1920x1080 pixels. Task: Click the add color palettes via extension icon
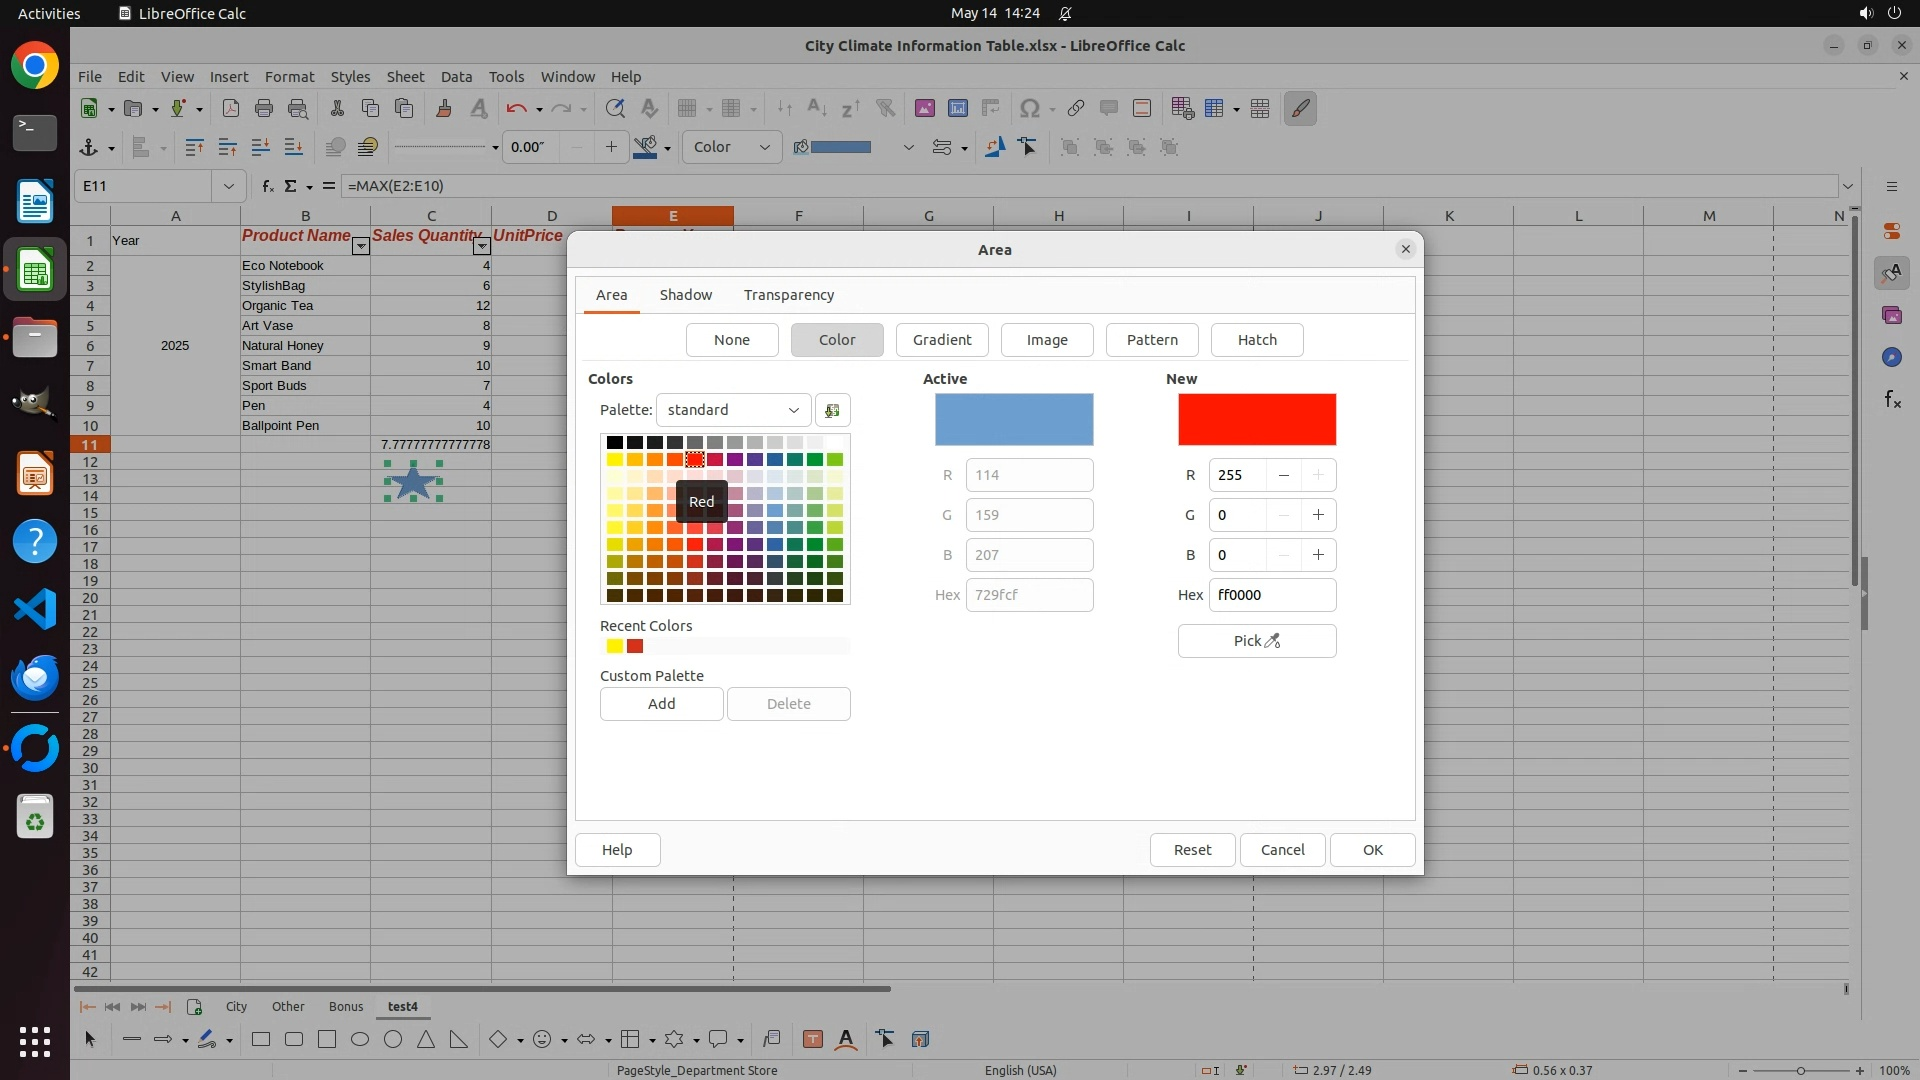(x=832, y=410)
